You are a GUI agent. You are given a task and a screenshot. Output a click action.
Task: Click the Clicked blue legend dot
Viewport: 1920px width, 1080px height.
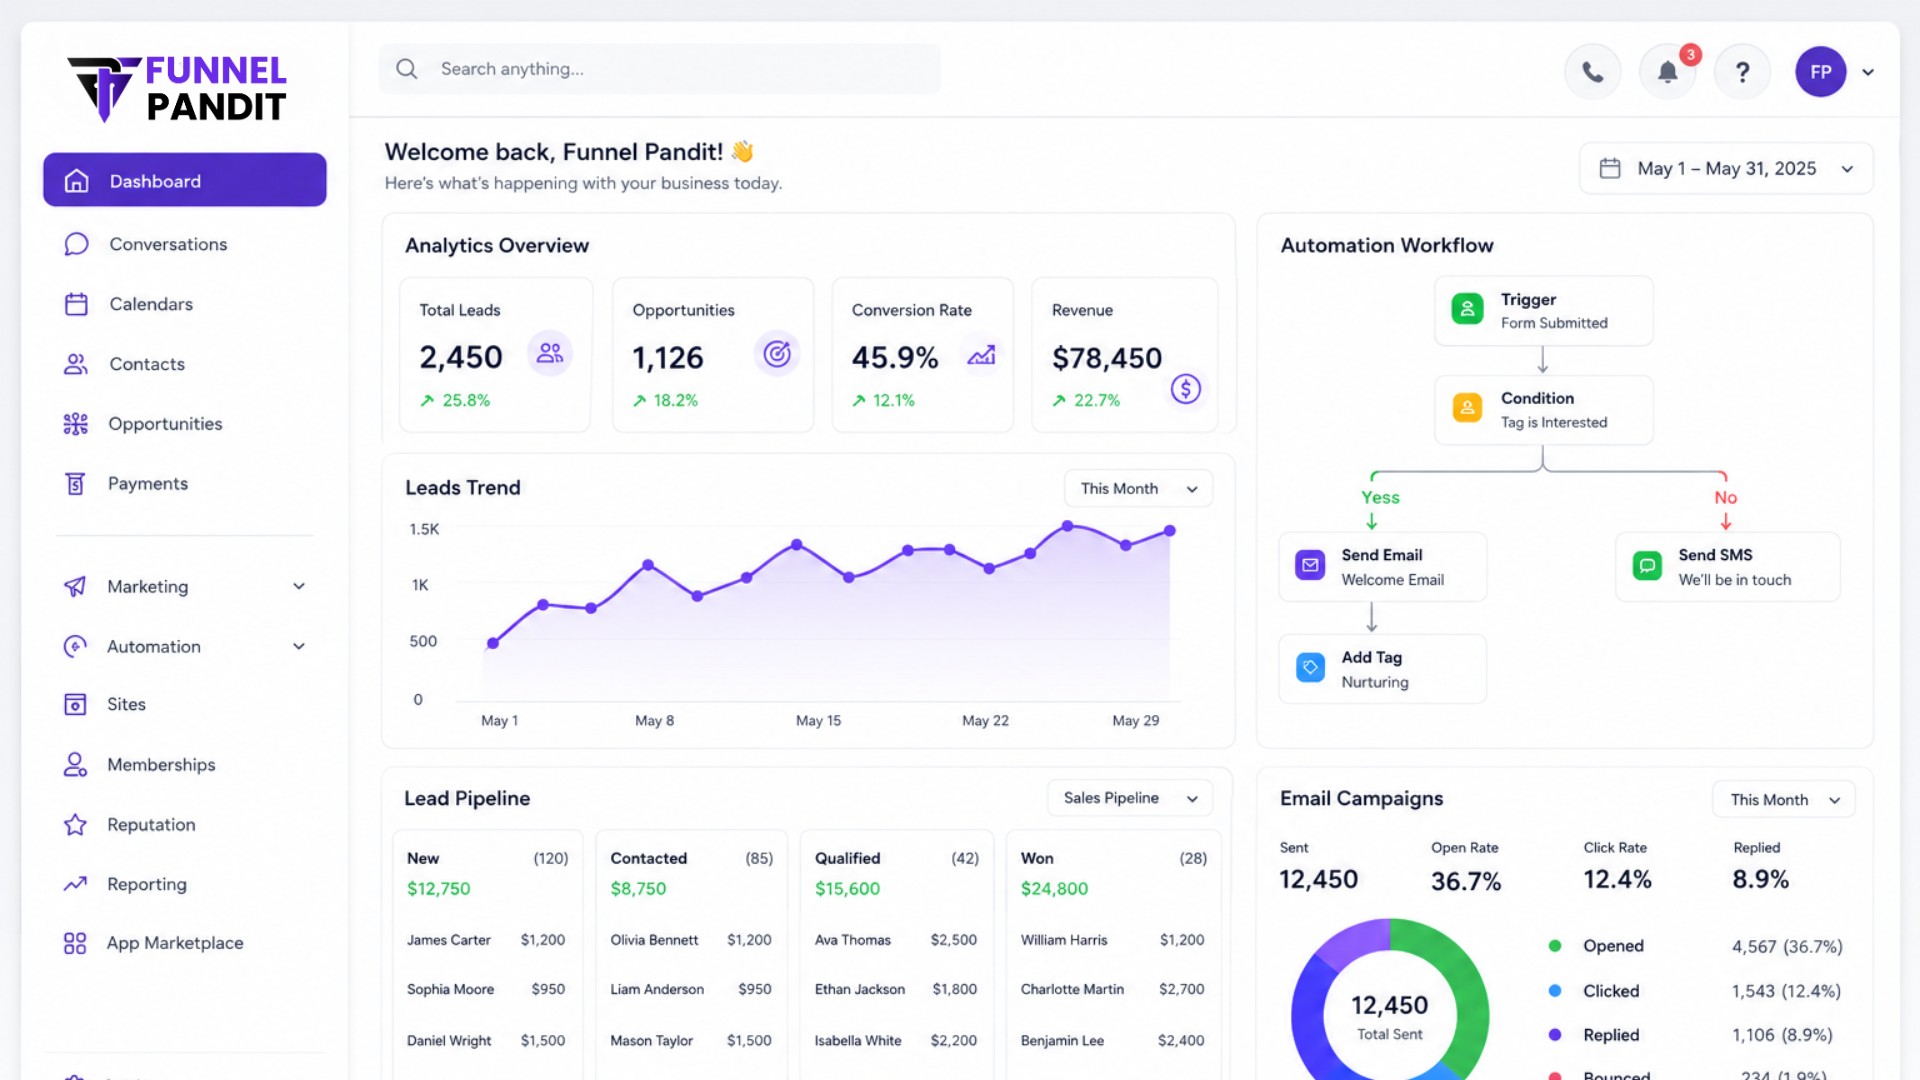pos(1555,991)
